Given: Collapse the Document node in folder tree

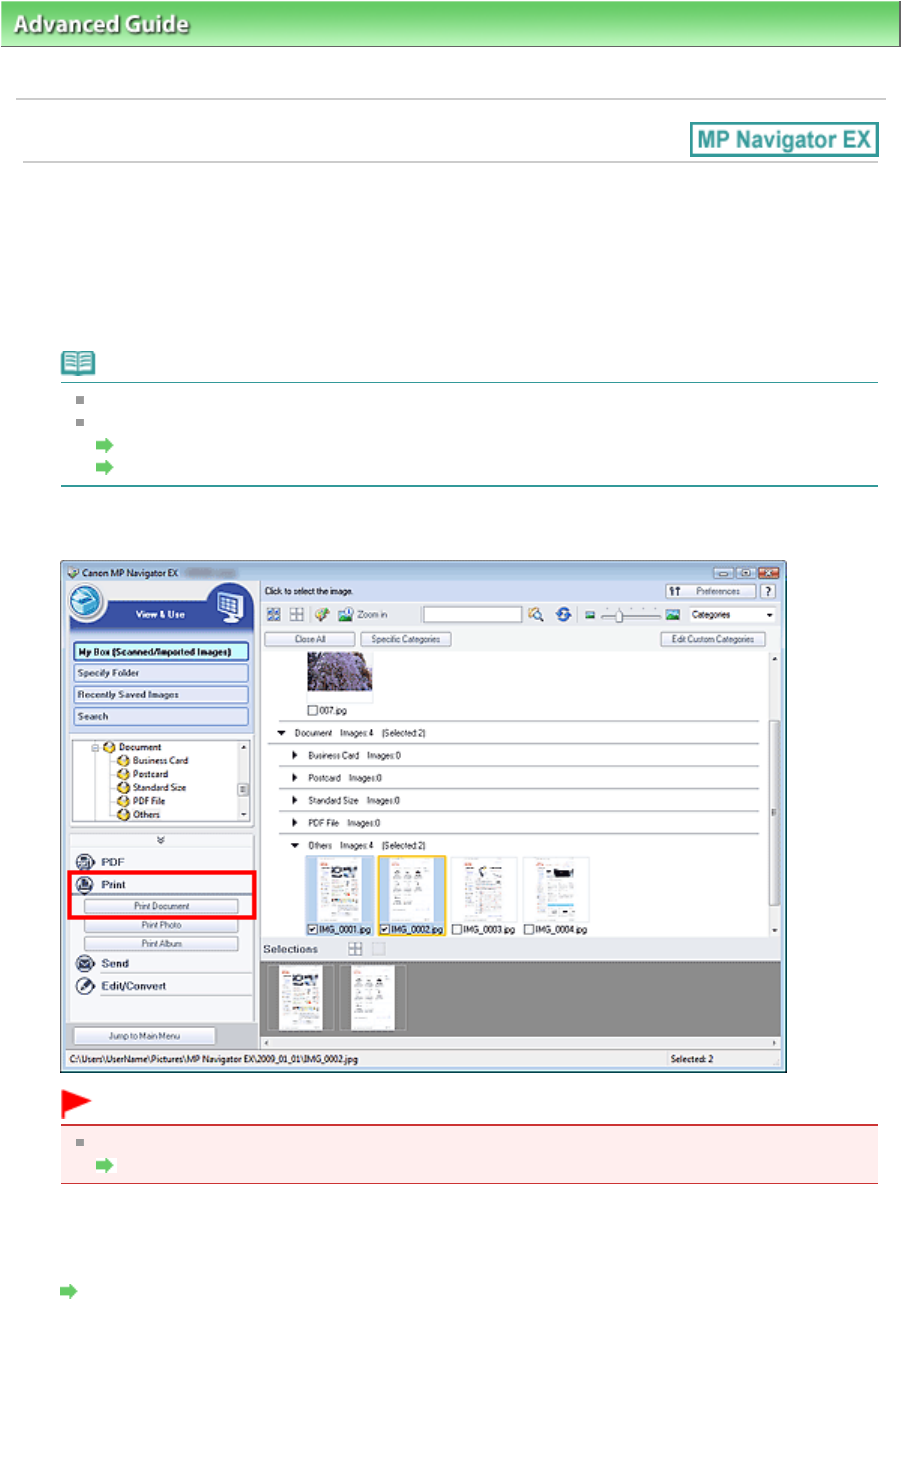Looking at the screenshot, I should click(96, 747).
